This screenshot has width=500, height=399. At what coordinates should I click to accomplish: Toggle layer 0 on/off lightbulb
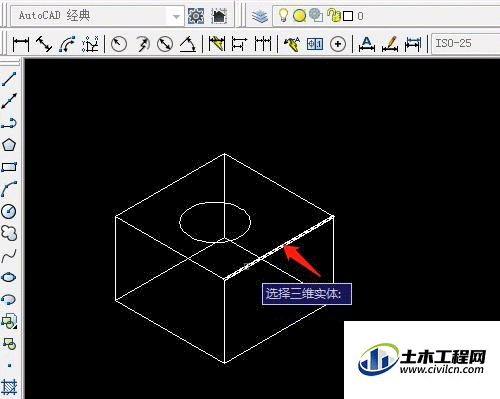(x=283, y=15)
